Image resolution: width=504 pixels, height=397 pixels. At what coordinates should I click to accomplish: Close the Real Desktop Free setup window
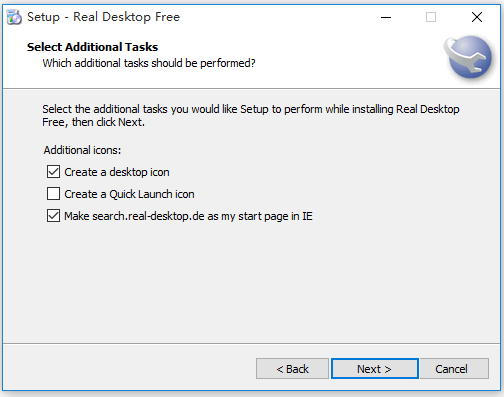click(477, 17)
